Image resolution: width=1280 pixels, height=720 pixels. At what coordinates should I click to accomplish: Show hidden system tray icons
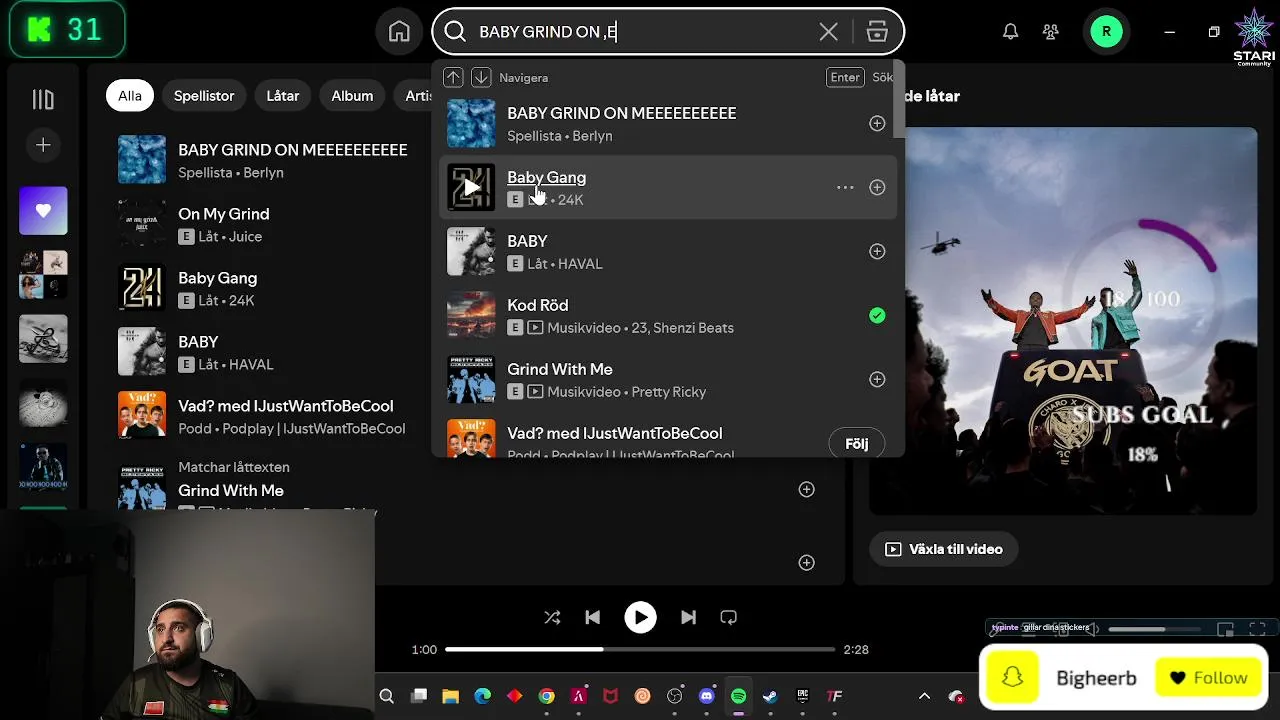pyautogui.click(x=924, y=696)
